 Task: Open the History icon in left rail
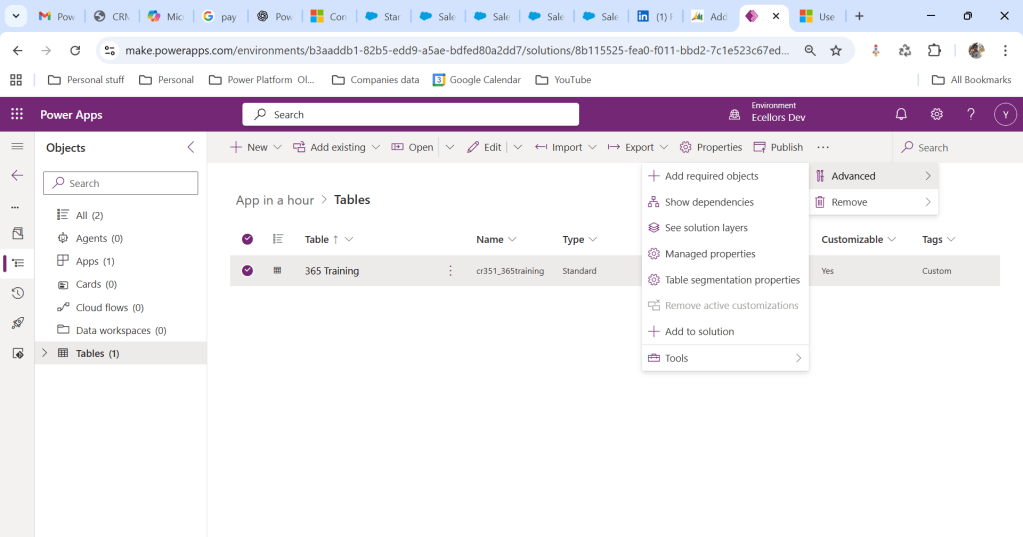point(17,293)
